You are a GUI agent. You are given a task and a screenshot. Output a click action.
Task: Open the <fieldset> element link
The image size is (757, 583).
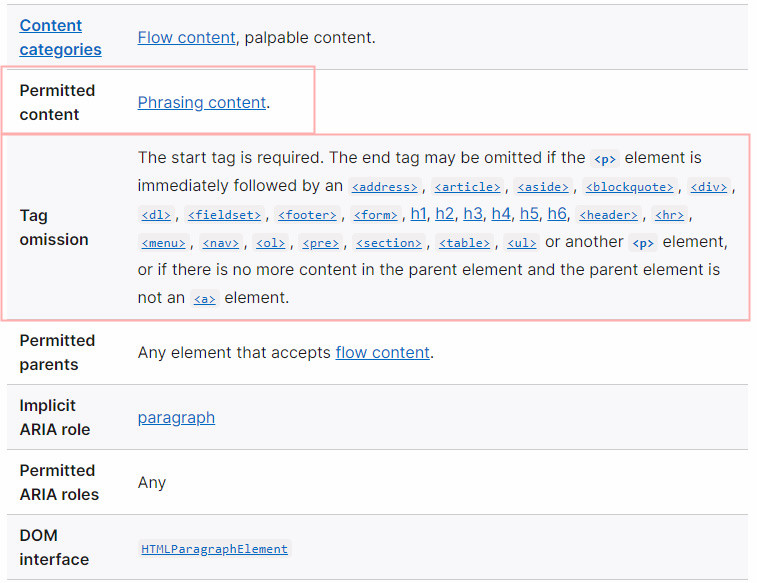(x=224, y=215)
